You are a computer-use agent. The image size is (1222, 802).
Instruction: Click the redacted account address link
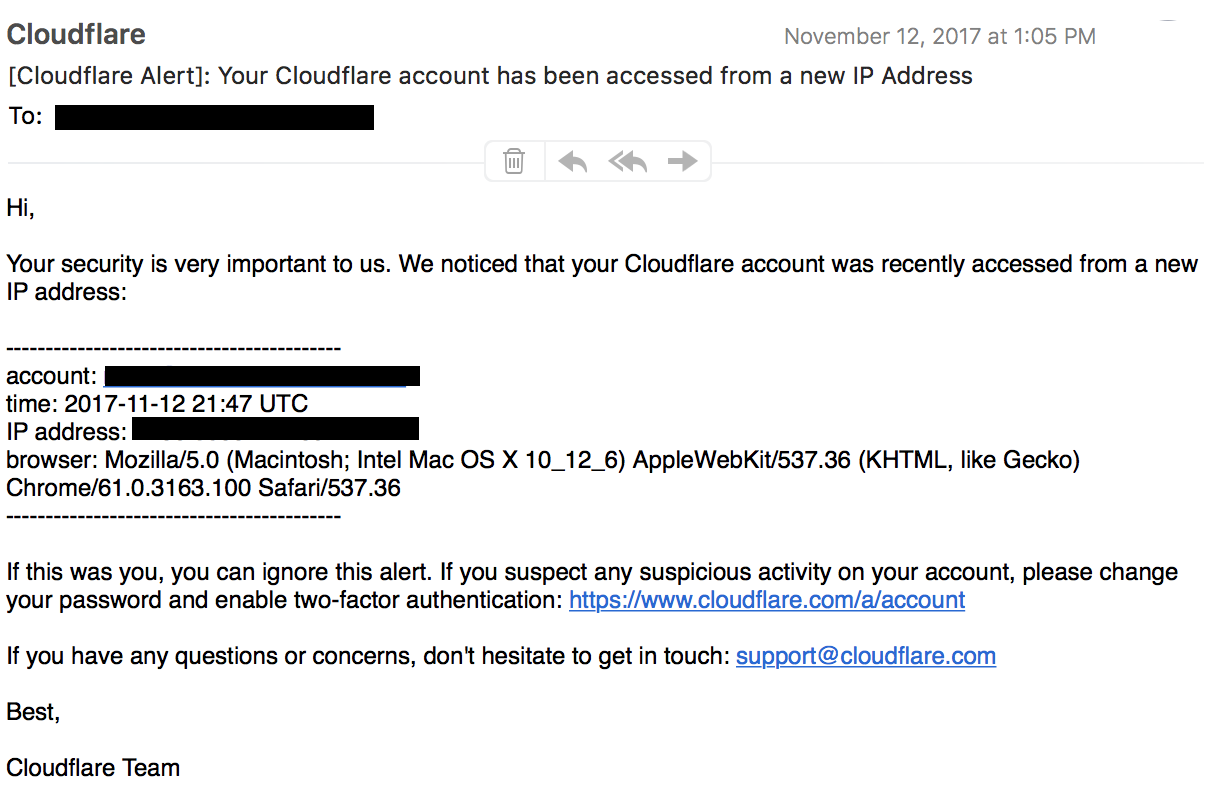tap(262, 376)
